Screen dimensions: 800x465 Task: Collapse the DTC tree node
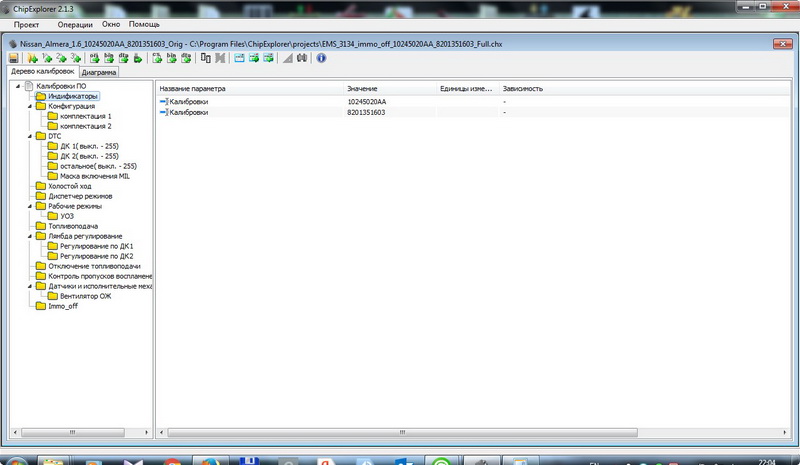[28, 136]
